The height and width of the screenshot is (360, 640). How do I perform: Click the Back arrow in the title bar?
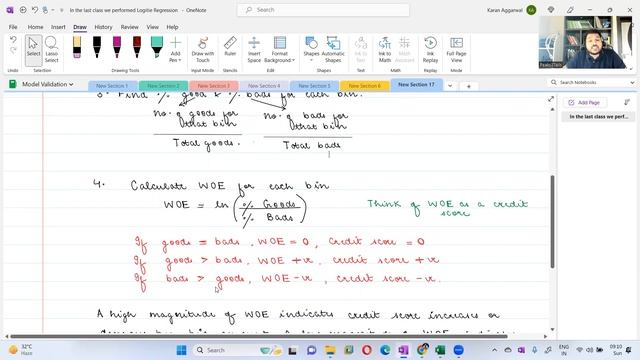point(23,10)
